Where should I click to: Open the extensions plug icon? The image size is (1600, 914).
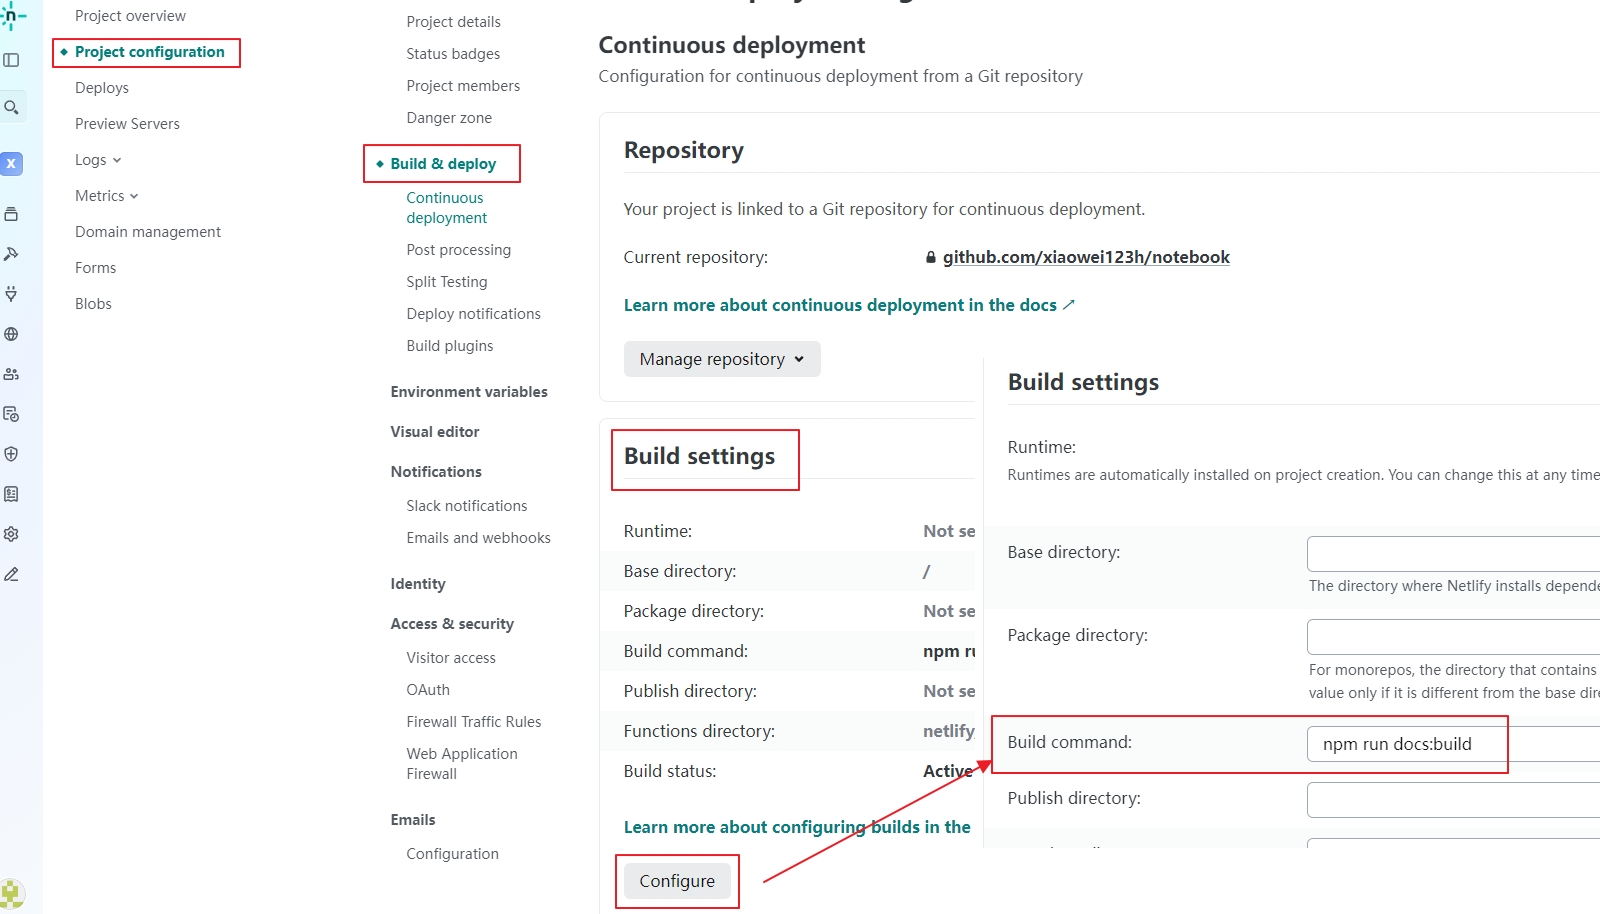point(11,294)
